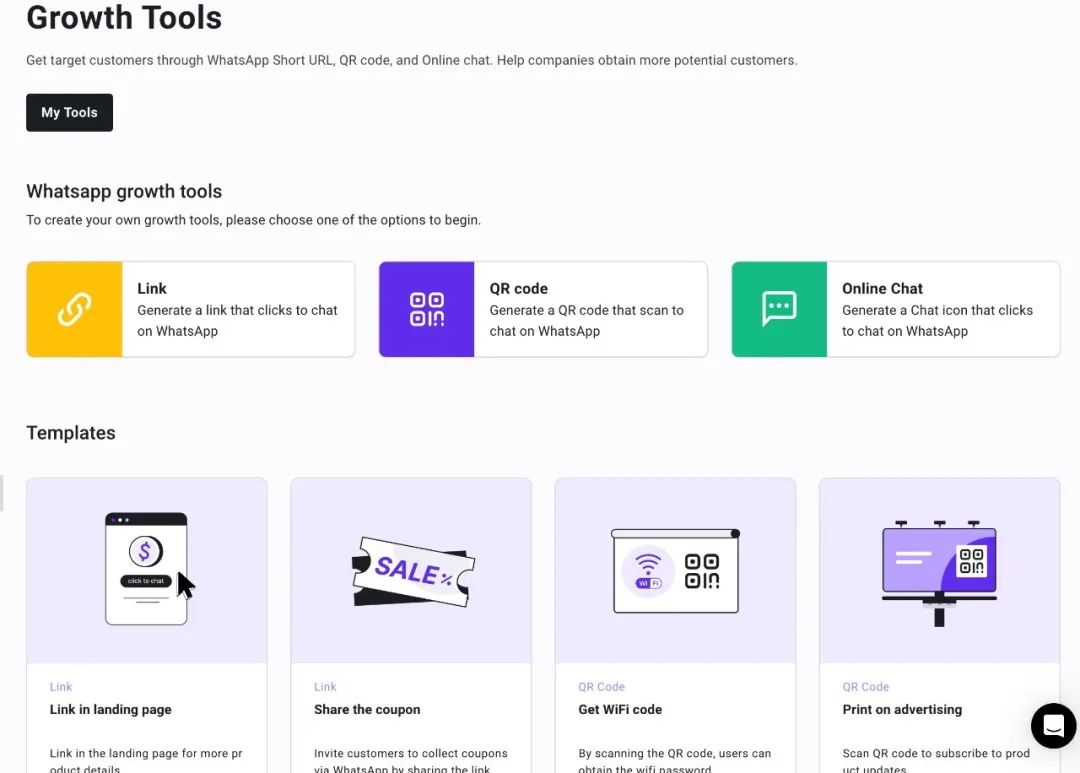Screen dimensions: 1080x773
Task: Click the Share the coupon title
Action: tap(367, 710)
